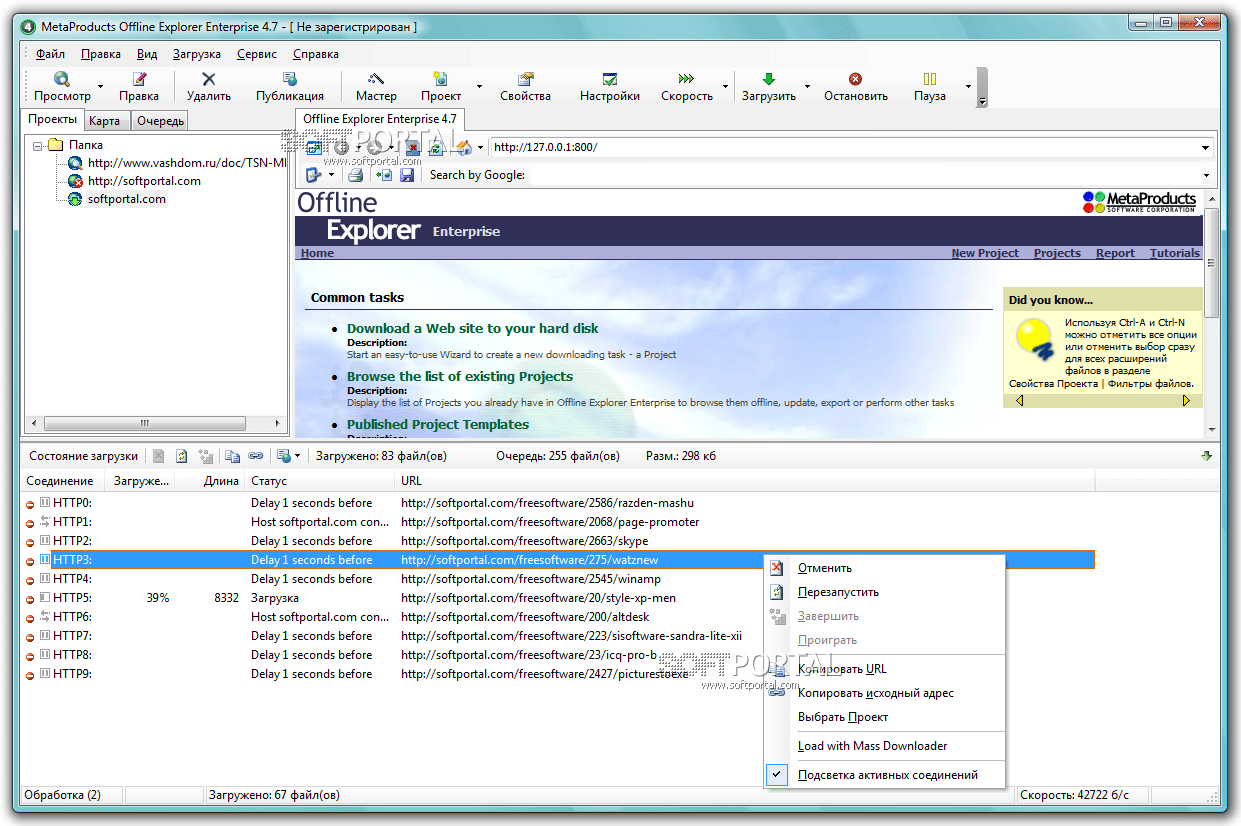Image resolution: width=1241 pixels, height=826 pixels.
Task: Expand the URL address bar dropdown
Action: (1207, 148)
